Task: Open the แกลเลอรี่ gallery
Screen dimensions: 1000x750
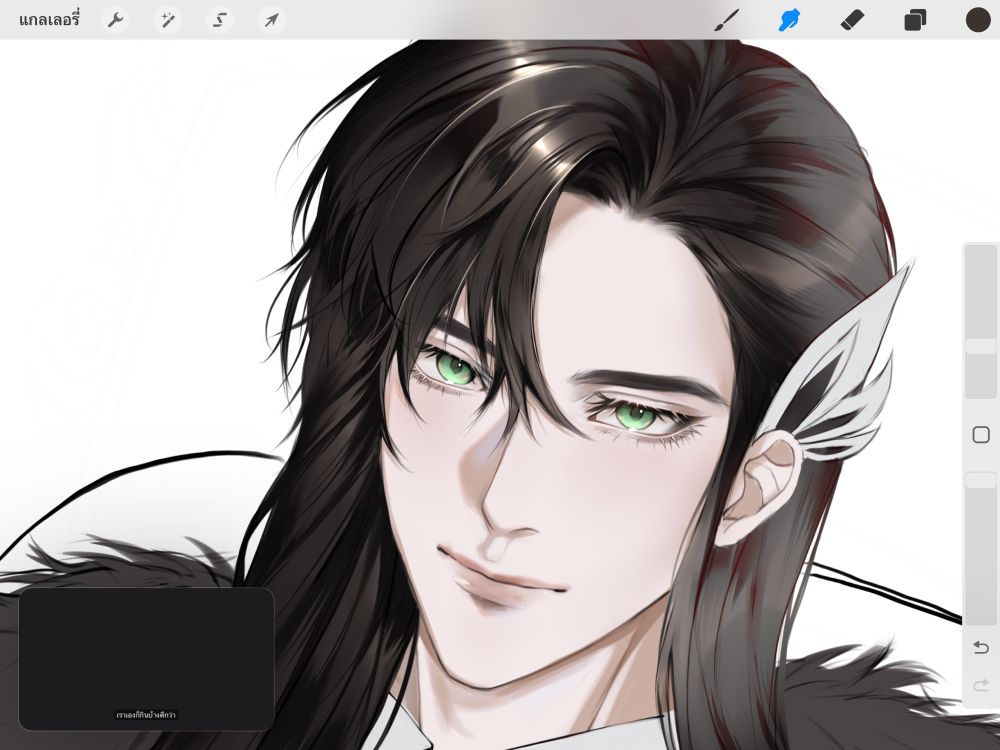Action: coord(49,20)
